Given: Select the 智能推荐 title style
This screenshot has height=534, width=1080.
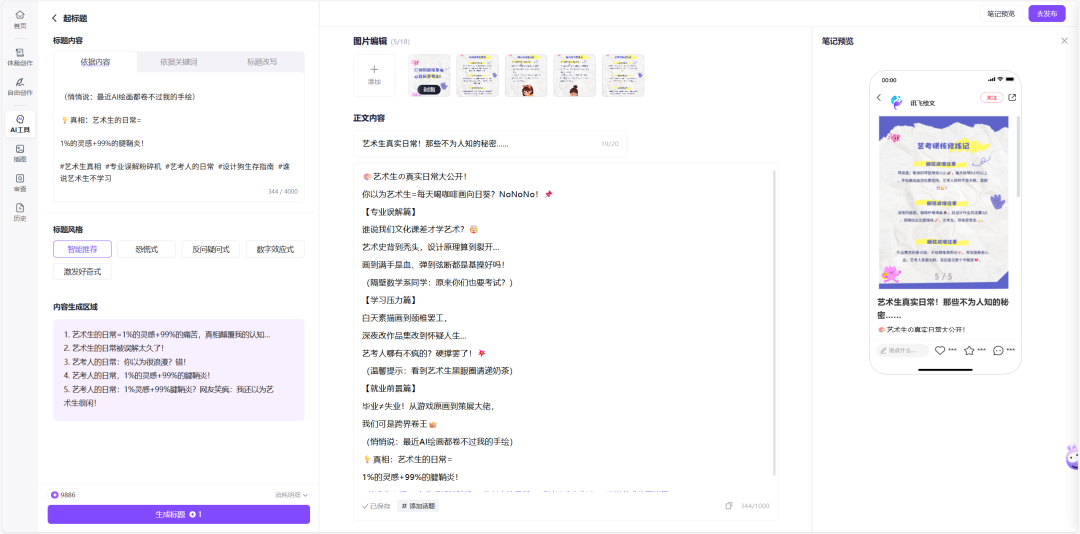Looking at the screenshot, I should 82,249.
